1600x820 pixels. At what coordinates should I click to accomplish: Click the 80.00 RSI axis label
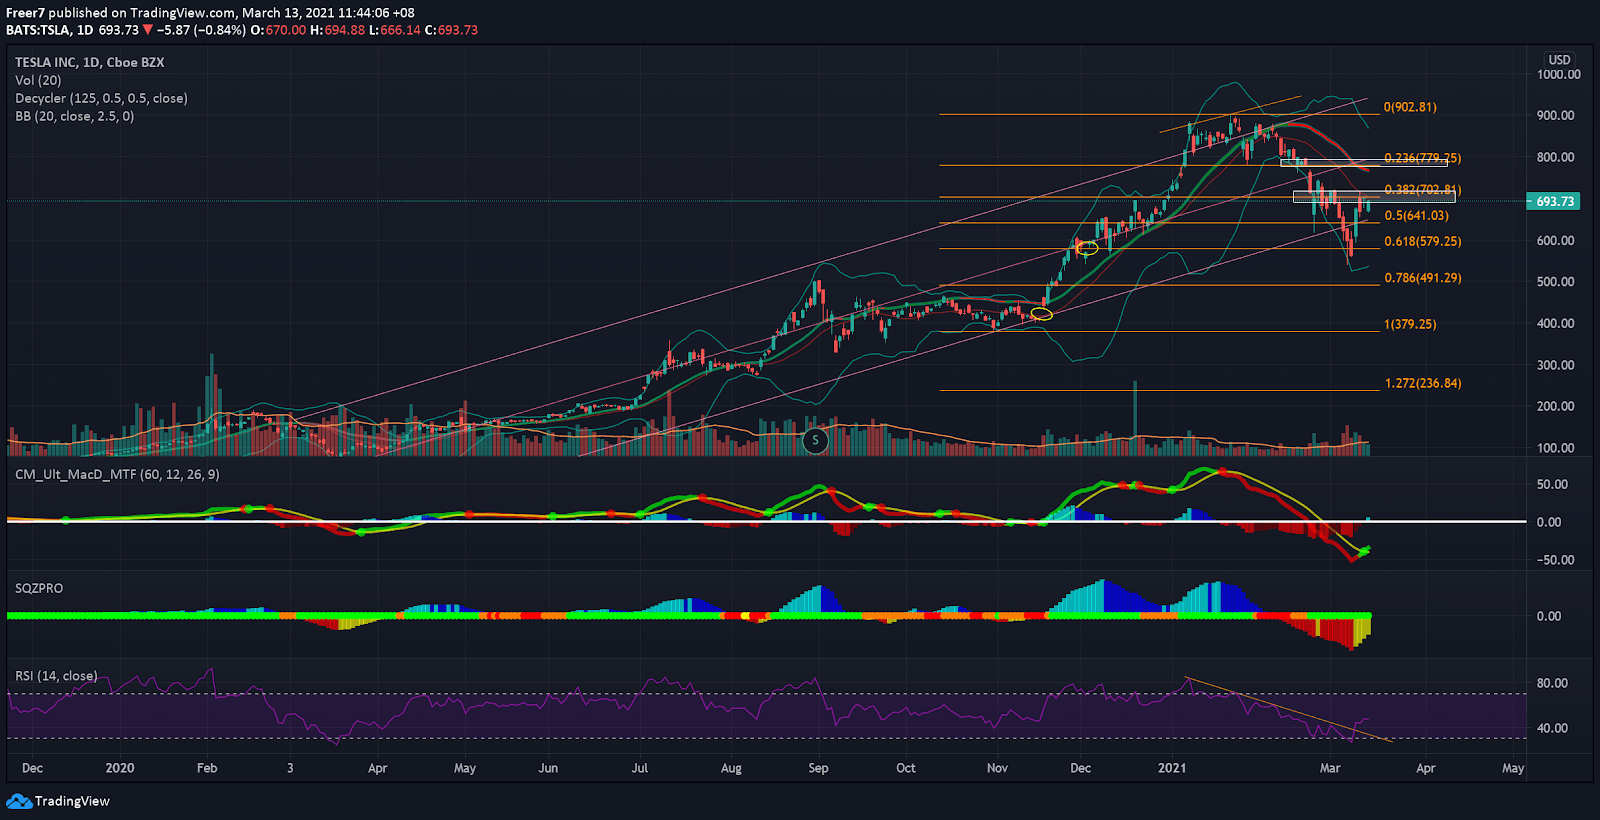pyautogui.click(x=1552, y=684)
